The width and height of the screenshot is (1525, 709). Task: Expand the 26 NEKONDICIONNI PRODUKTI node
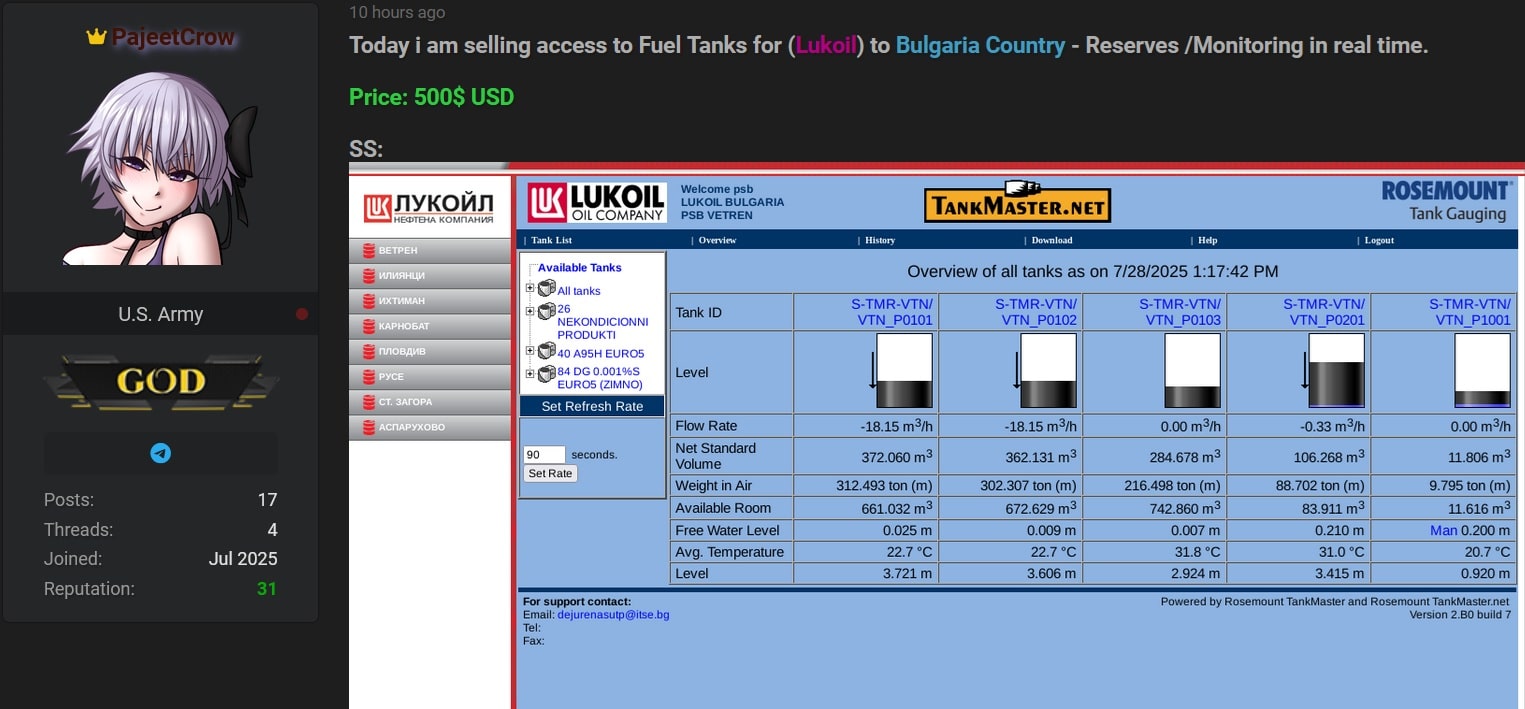pos(530,311)
